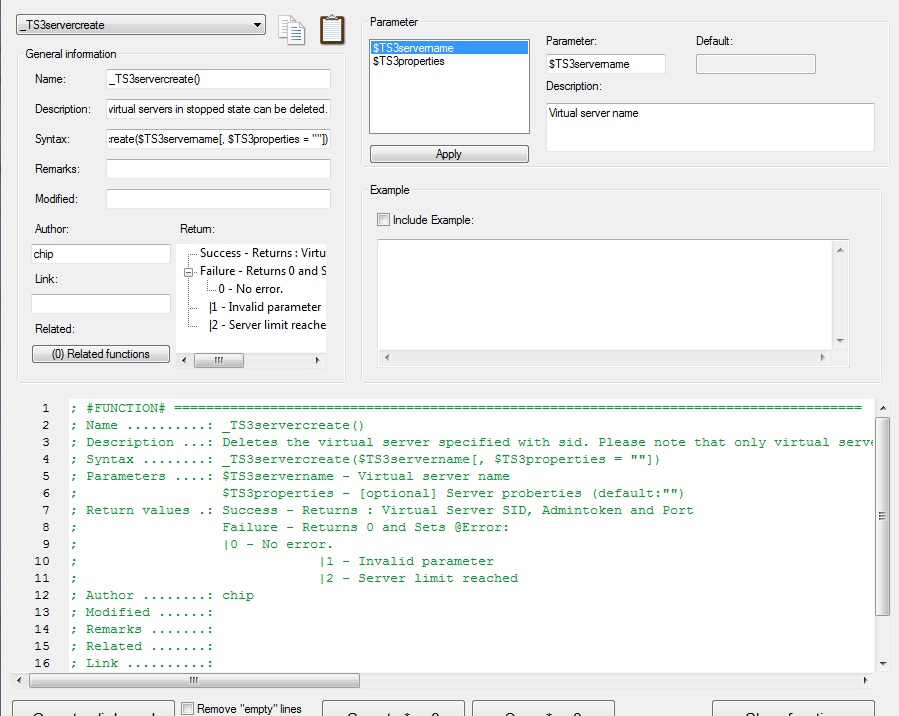
Task: Select the '1 - Invalid parameter' tree item
Action: click(266, 307)
